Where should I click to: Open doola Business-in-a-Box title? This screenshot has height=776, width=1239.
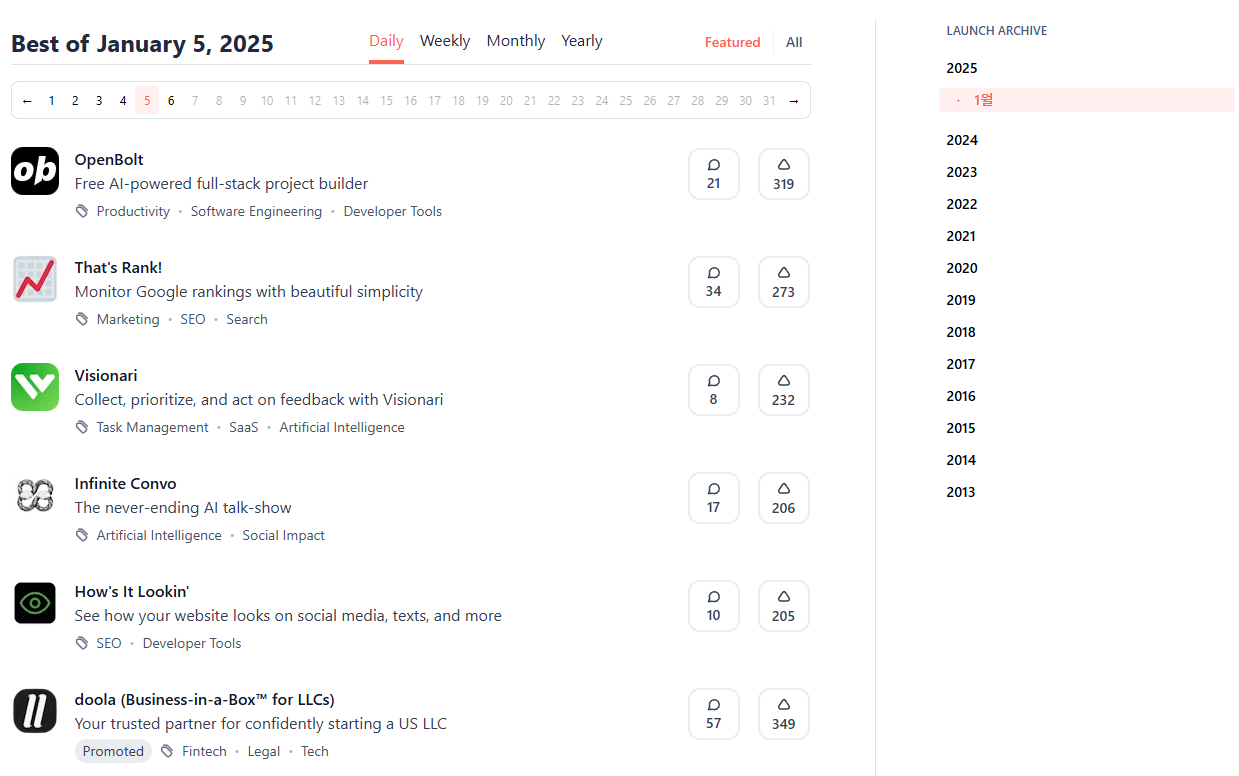(x=205, y=699)
